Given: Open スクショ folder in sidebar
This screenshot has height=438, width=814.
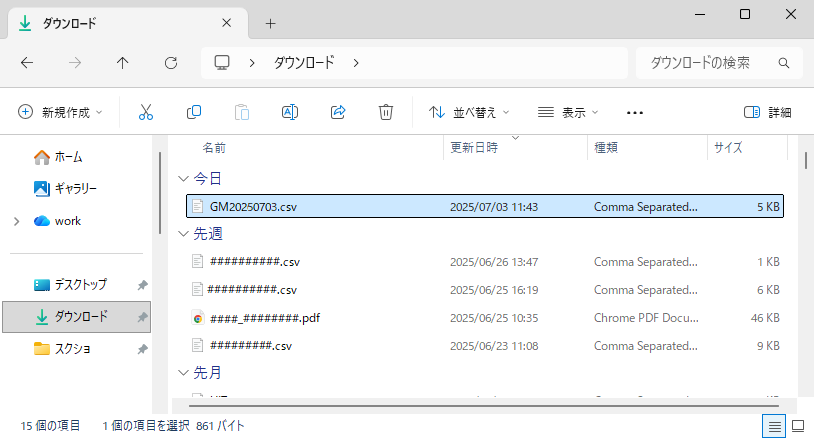Looking at the screenshot, I should pyautogui.click(x=62, y=349).
